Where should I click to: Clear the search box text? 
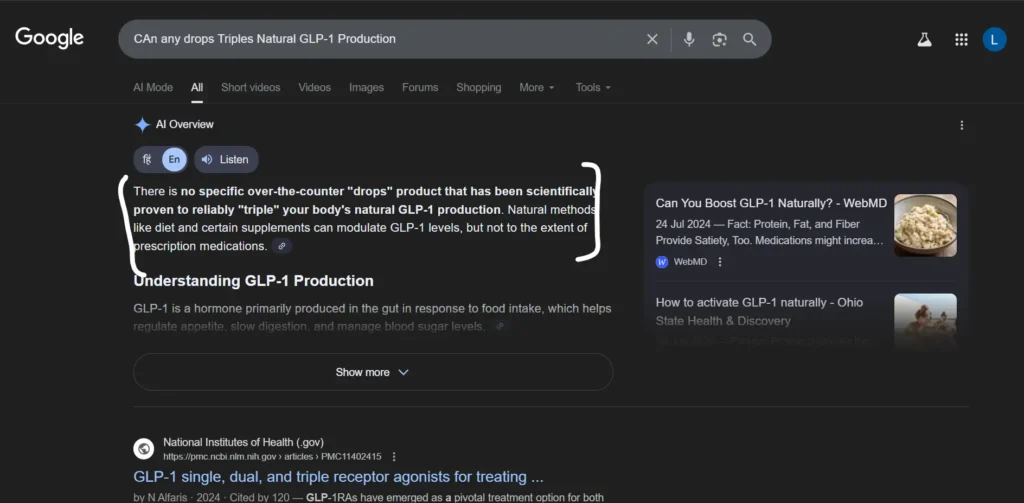(x=652, y=39)
